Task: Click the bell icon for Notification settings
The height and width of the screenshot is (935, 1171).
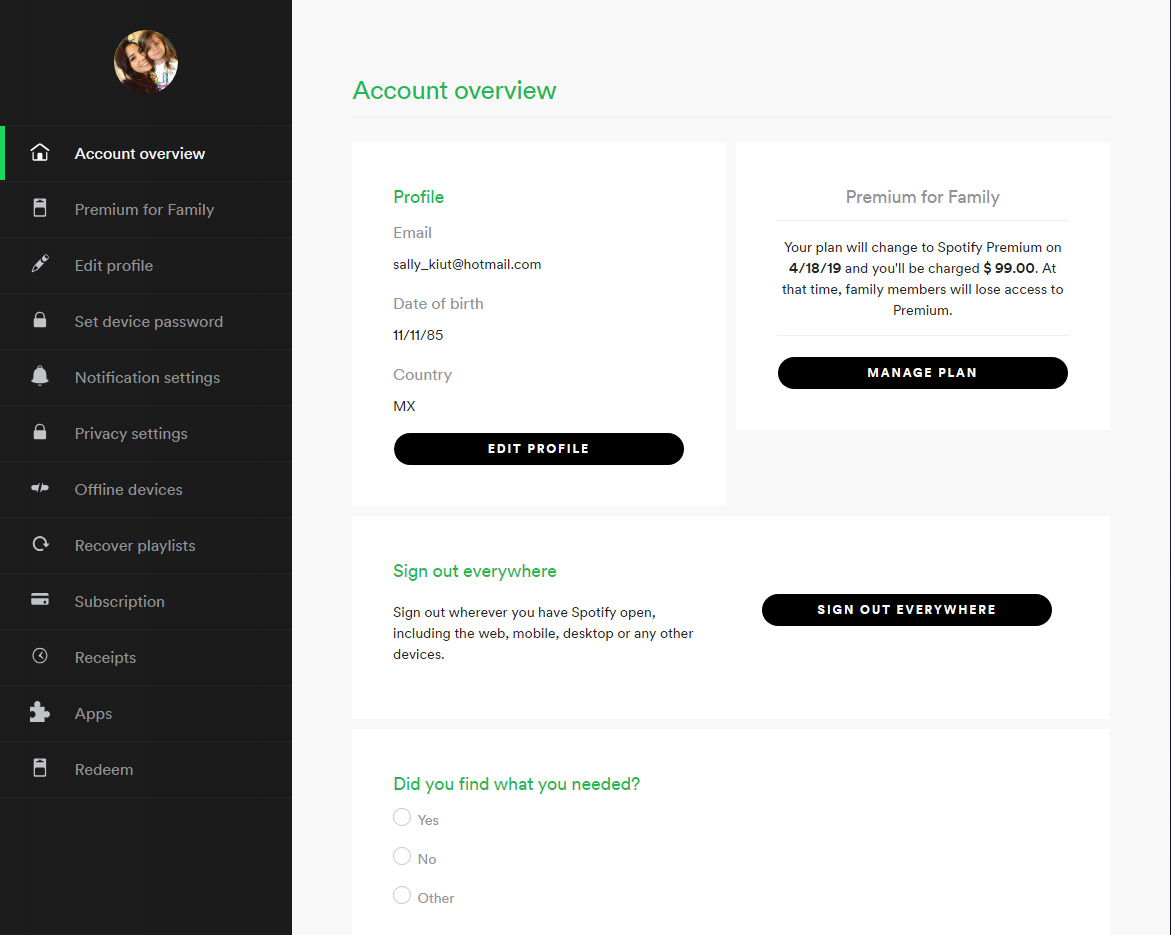Action: [x=40, y=377]
